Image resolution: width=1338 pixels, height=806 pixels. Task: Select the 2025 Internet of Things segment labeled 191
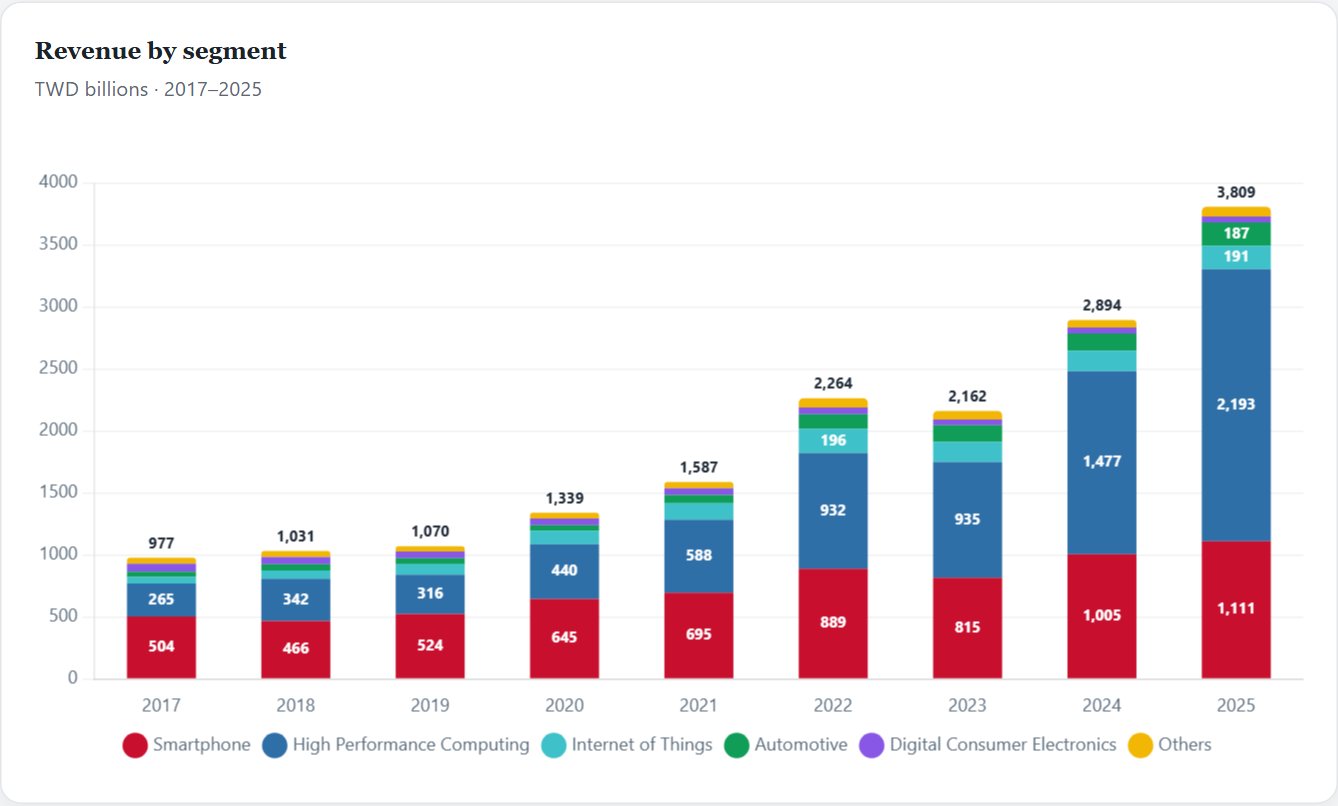(x=1236, y=257)
